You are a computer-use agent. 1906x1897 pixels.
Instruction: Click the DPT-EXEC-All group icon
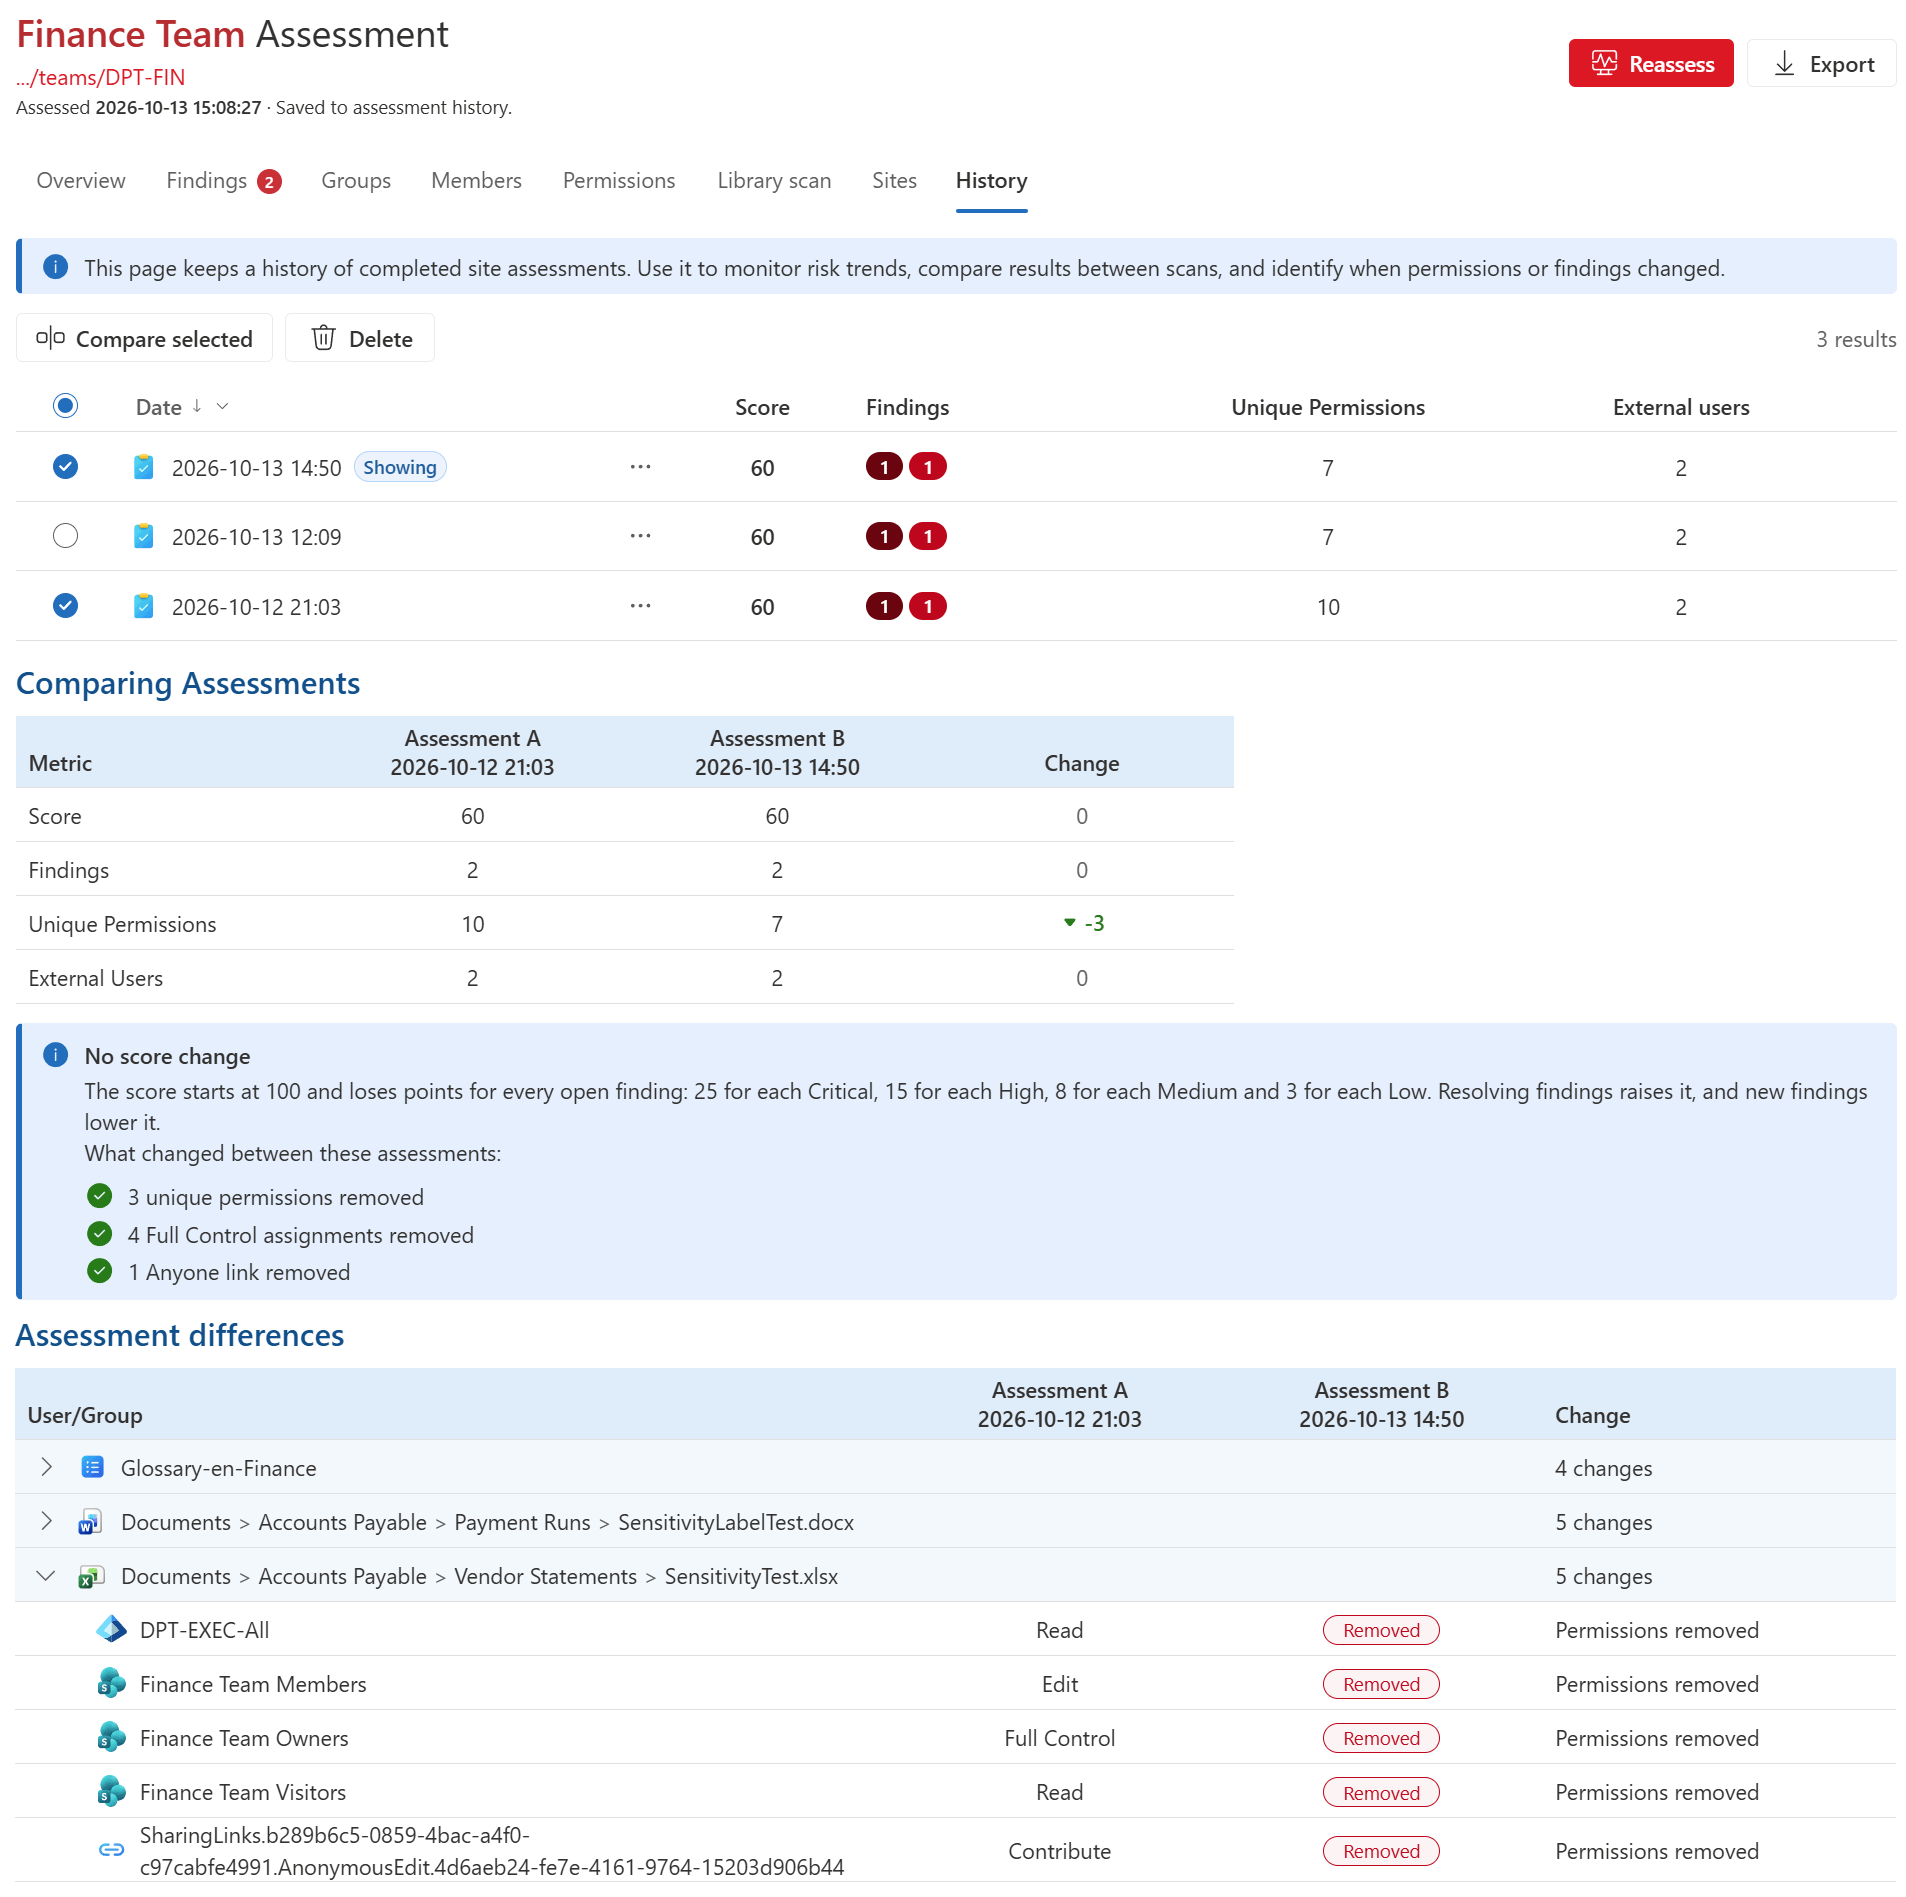pyautogui.click(x=111, y=1629)
